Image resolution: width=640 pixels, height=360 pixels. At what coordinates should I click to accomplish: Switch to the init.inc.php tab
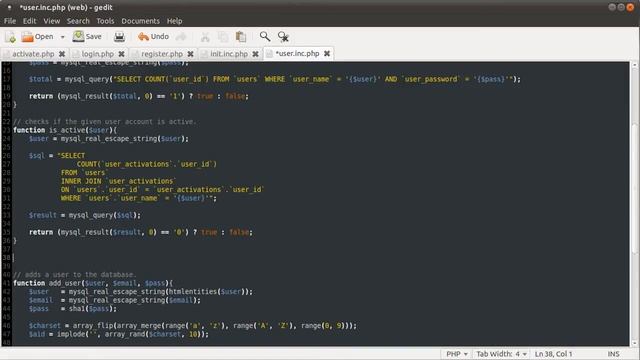click(229, 54)
